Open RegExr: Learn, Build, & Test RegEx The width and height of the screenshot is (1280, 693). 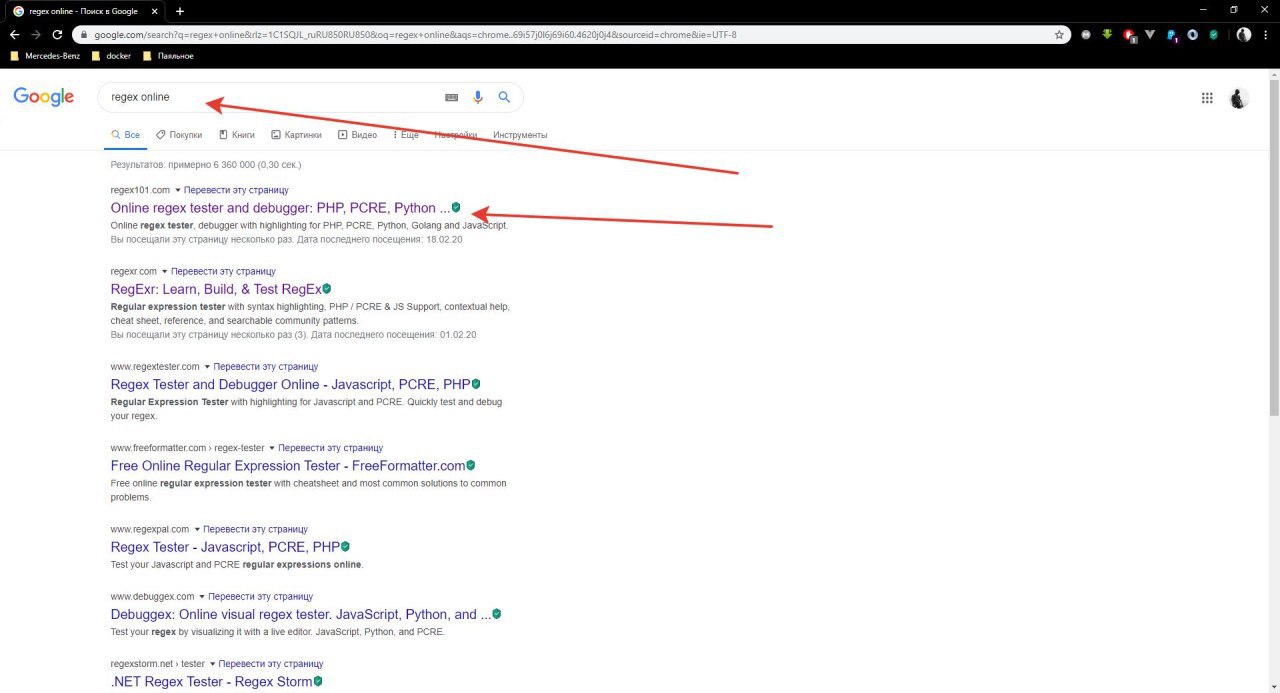[215, 289]
